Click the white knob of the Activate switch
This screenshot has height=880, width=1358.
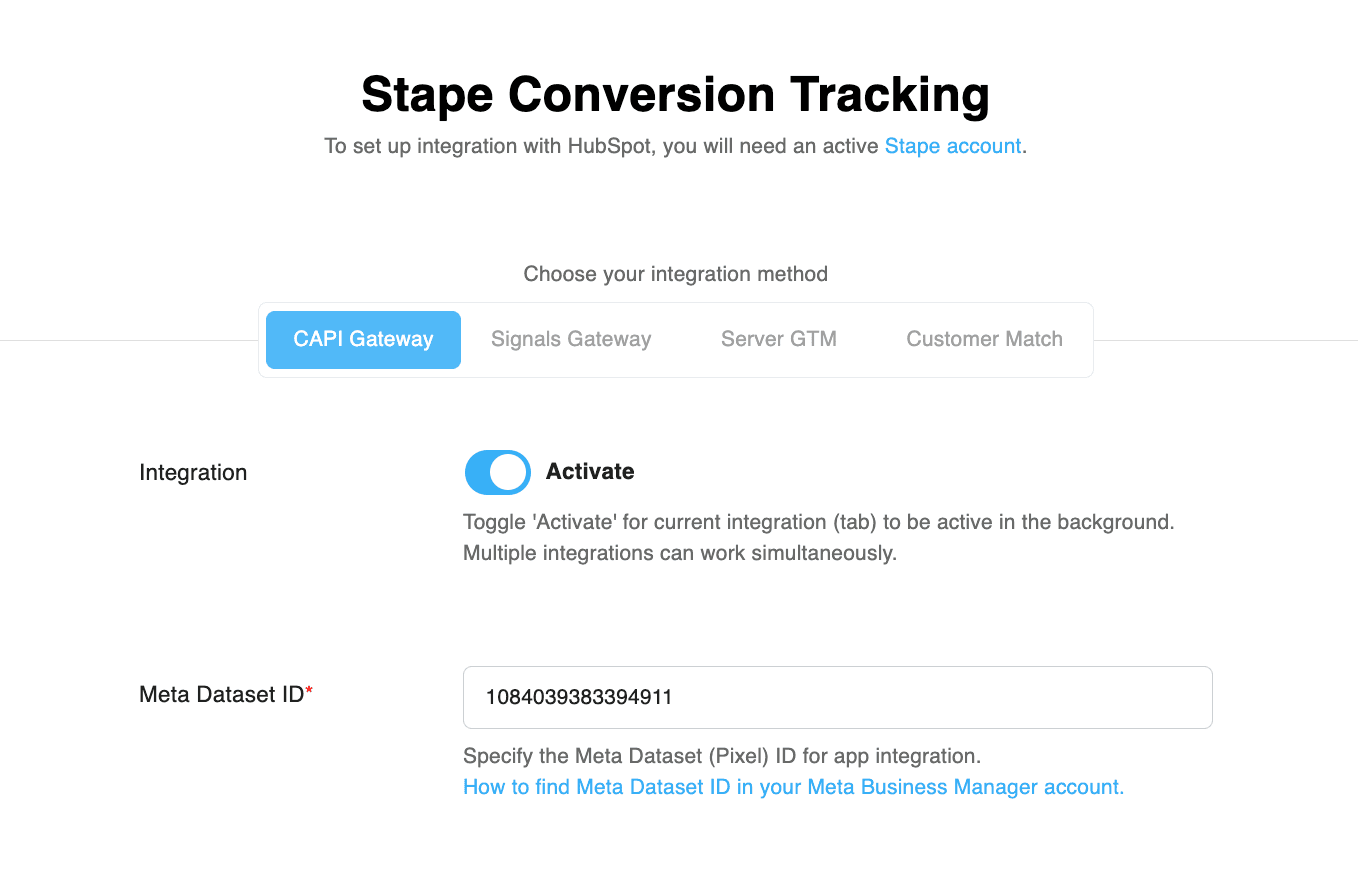(x=509, y=472)
